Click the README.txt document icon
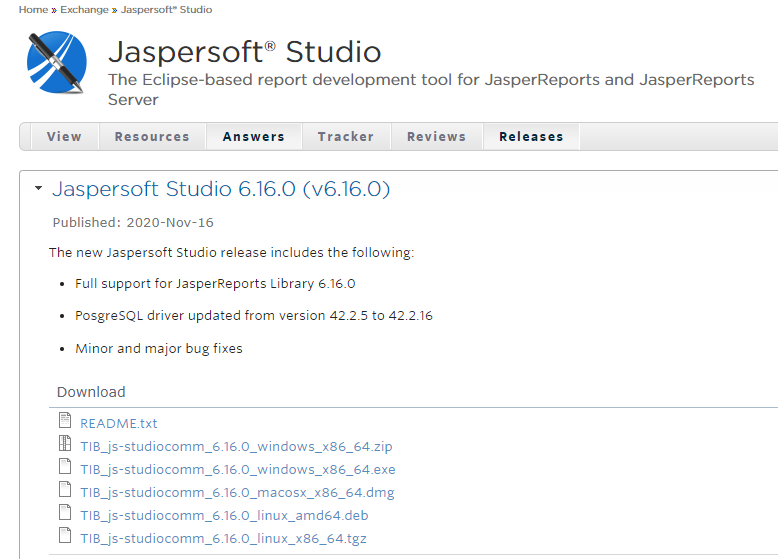This screenshot has height=559, width=778. tap(65, 420)
